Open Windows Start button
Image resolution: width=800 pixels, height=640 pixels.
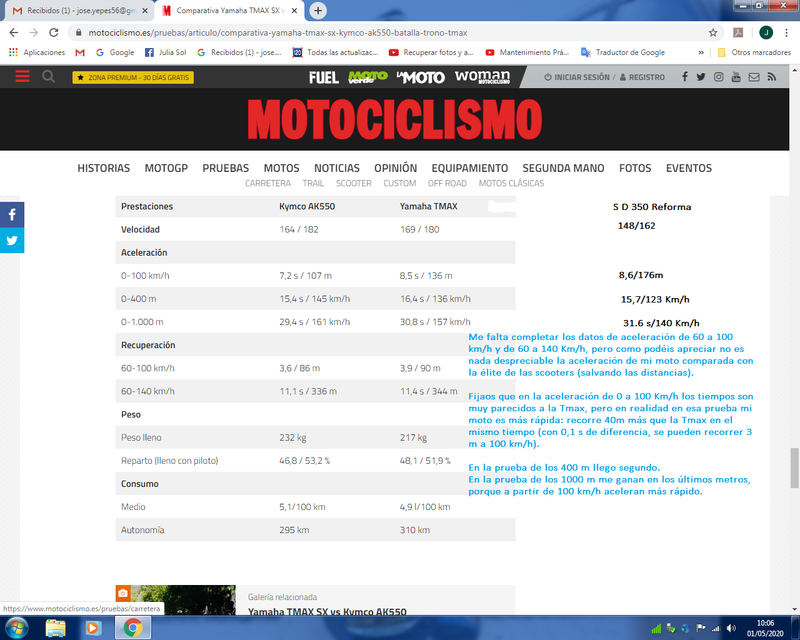(16, 628)
